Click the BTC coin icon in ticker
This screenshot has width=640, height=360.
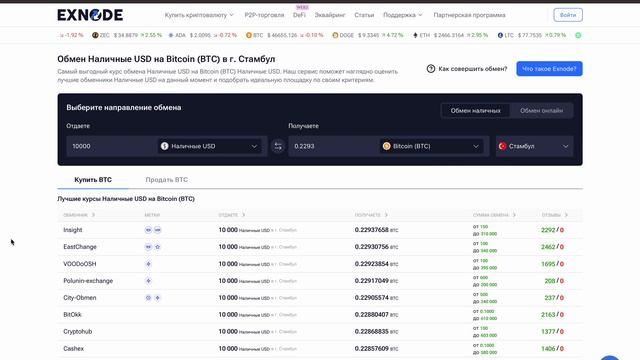tap(249, 35)
